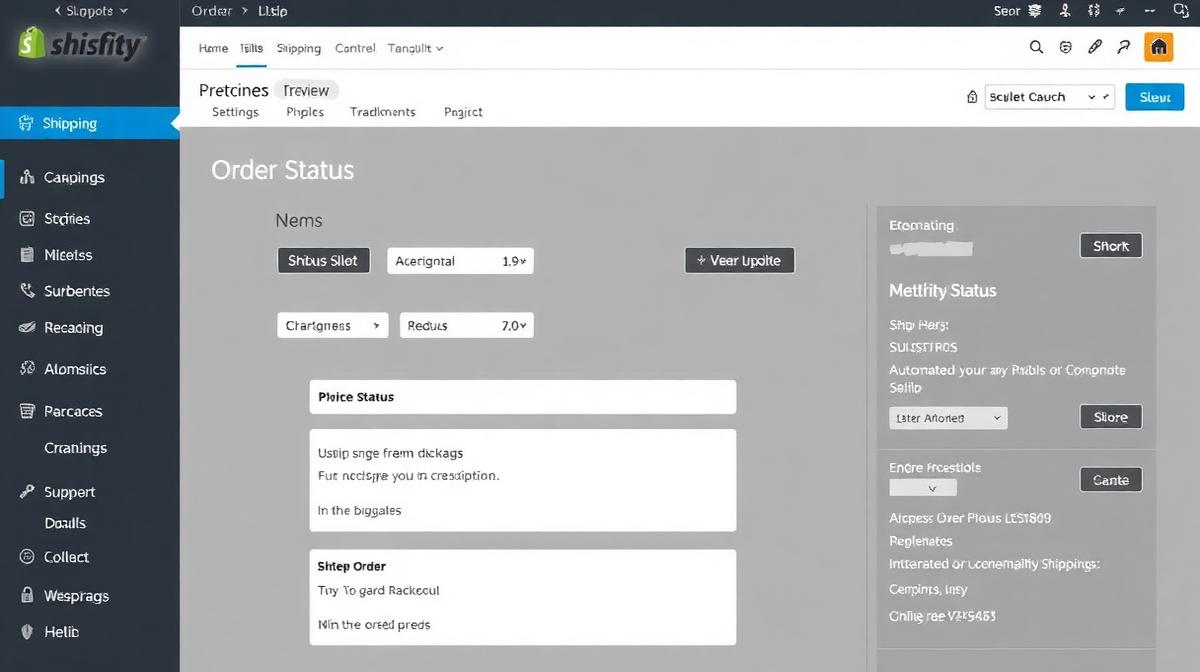Viewport: 1200px width, 672px height.
Task: Click the curved arrow share icon
Action: point(1124,47)
